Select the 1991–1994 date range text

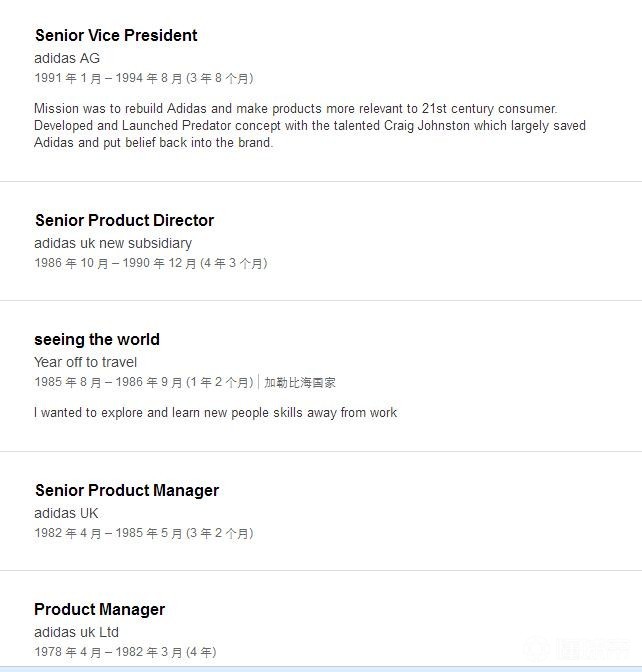(x=143, y=78)
